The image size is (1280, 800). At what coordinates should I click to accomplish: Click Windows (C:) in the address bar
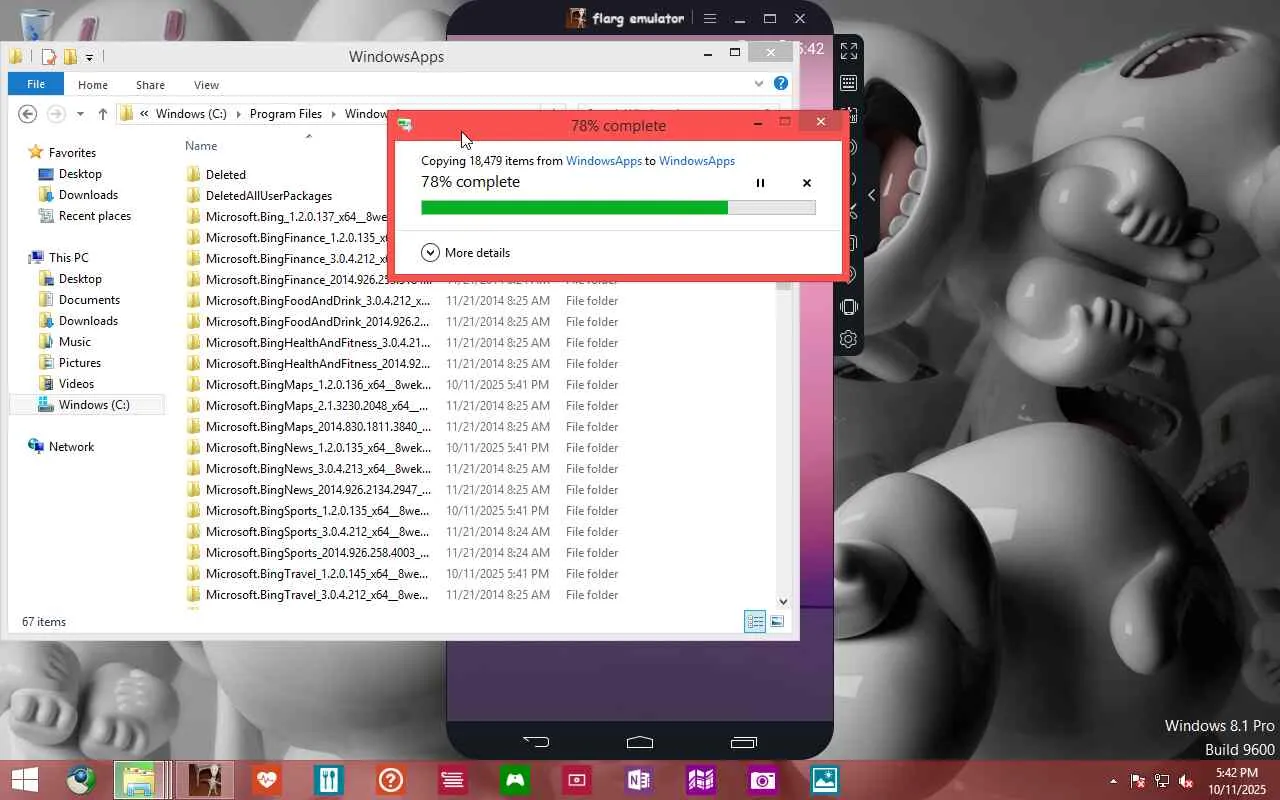[x=190, y=114]
